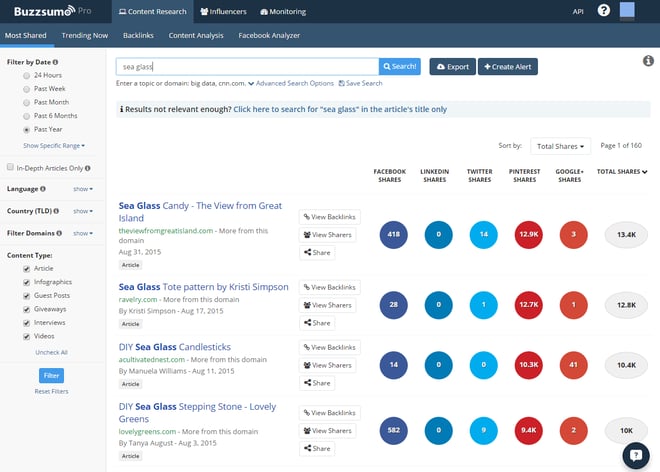Select the Past Year date filter

(27, 130)
